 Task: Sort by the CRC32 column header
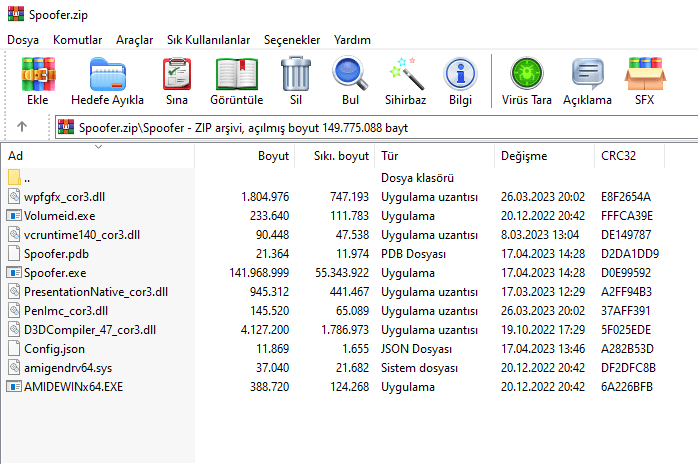click(629, 156)
